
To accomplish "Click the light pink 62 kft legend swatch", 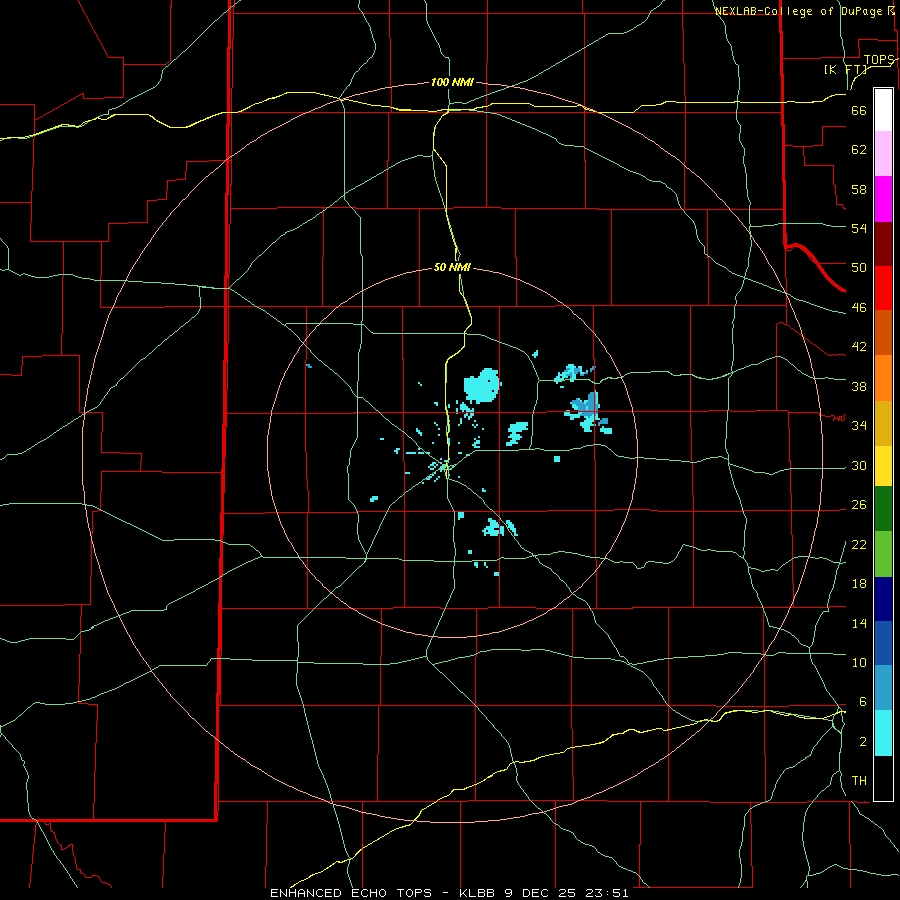I will pos(883,154).
